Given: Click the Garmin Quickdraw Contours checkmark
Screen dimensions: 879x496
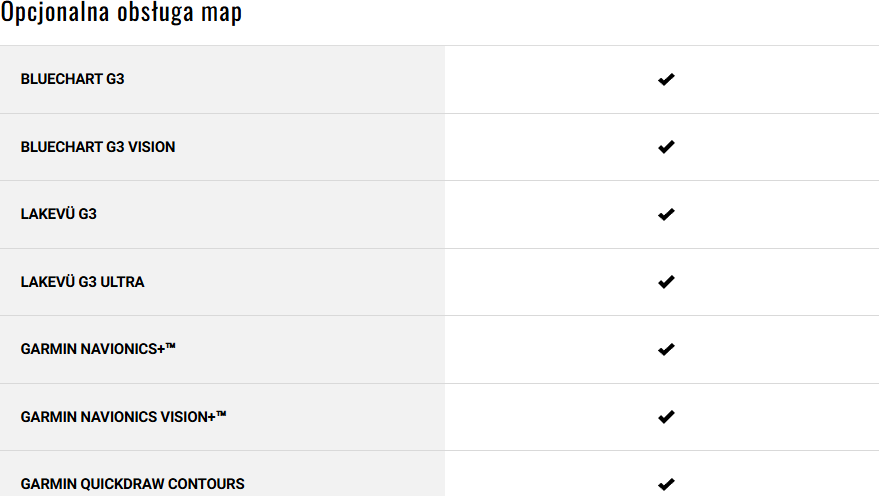Looking at the screenshot, I should [666, 484].
